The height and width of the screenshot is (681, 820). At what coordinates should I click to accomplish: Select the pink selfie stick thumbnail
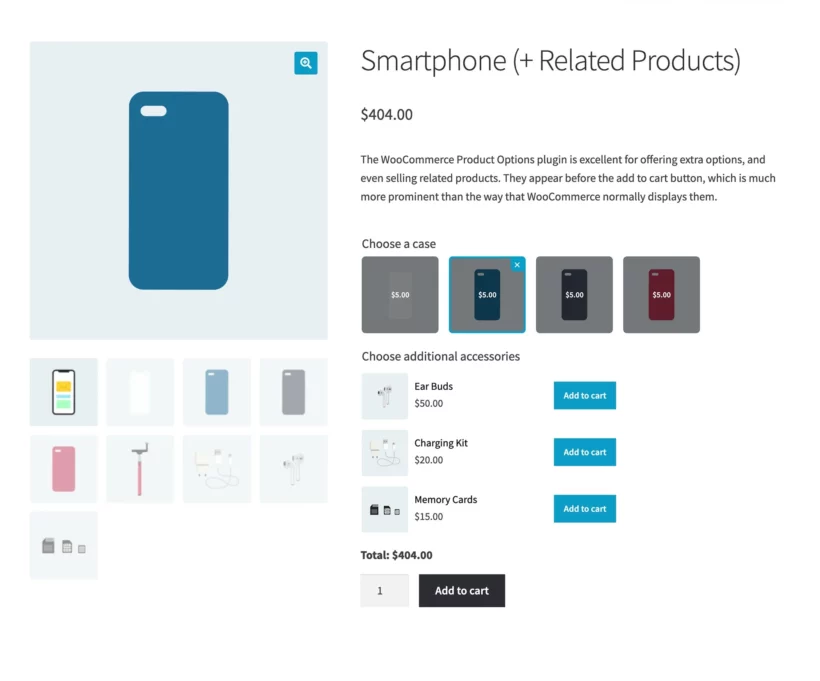(x=139, y=468)
